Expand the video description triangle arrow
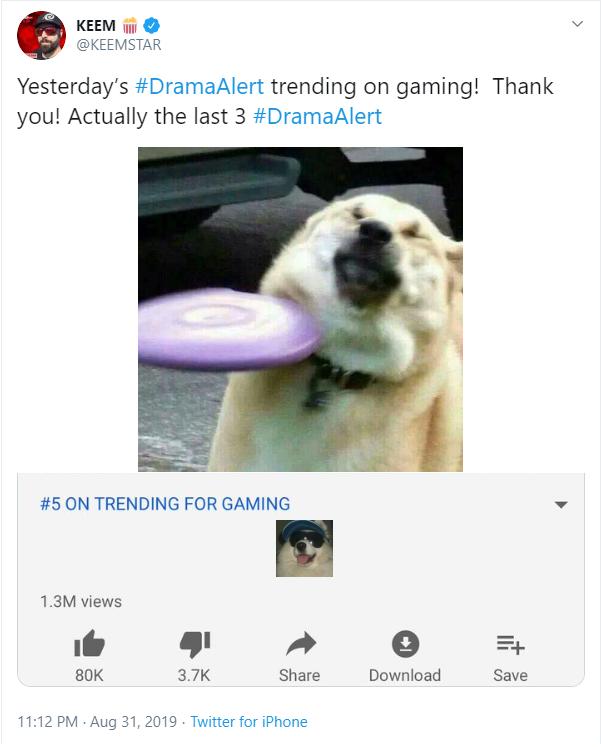The height and width of the screenshot is (747, 601). click(561, 505)
